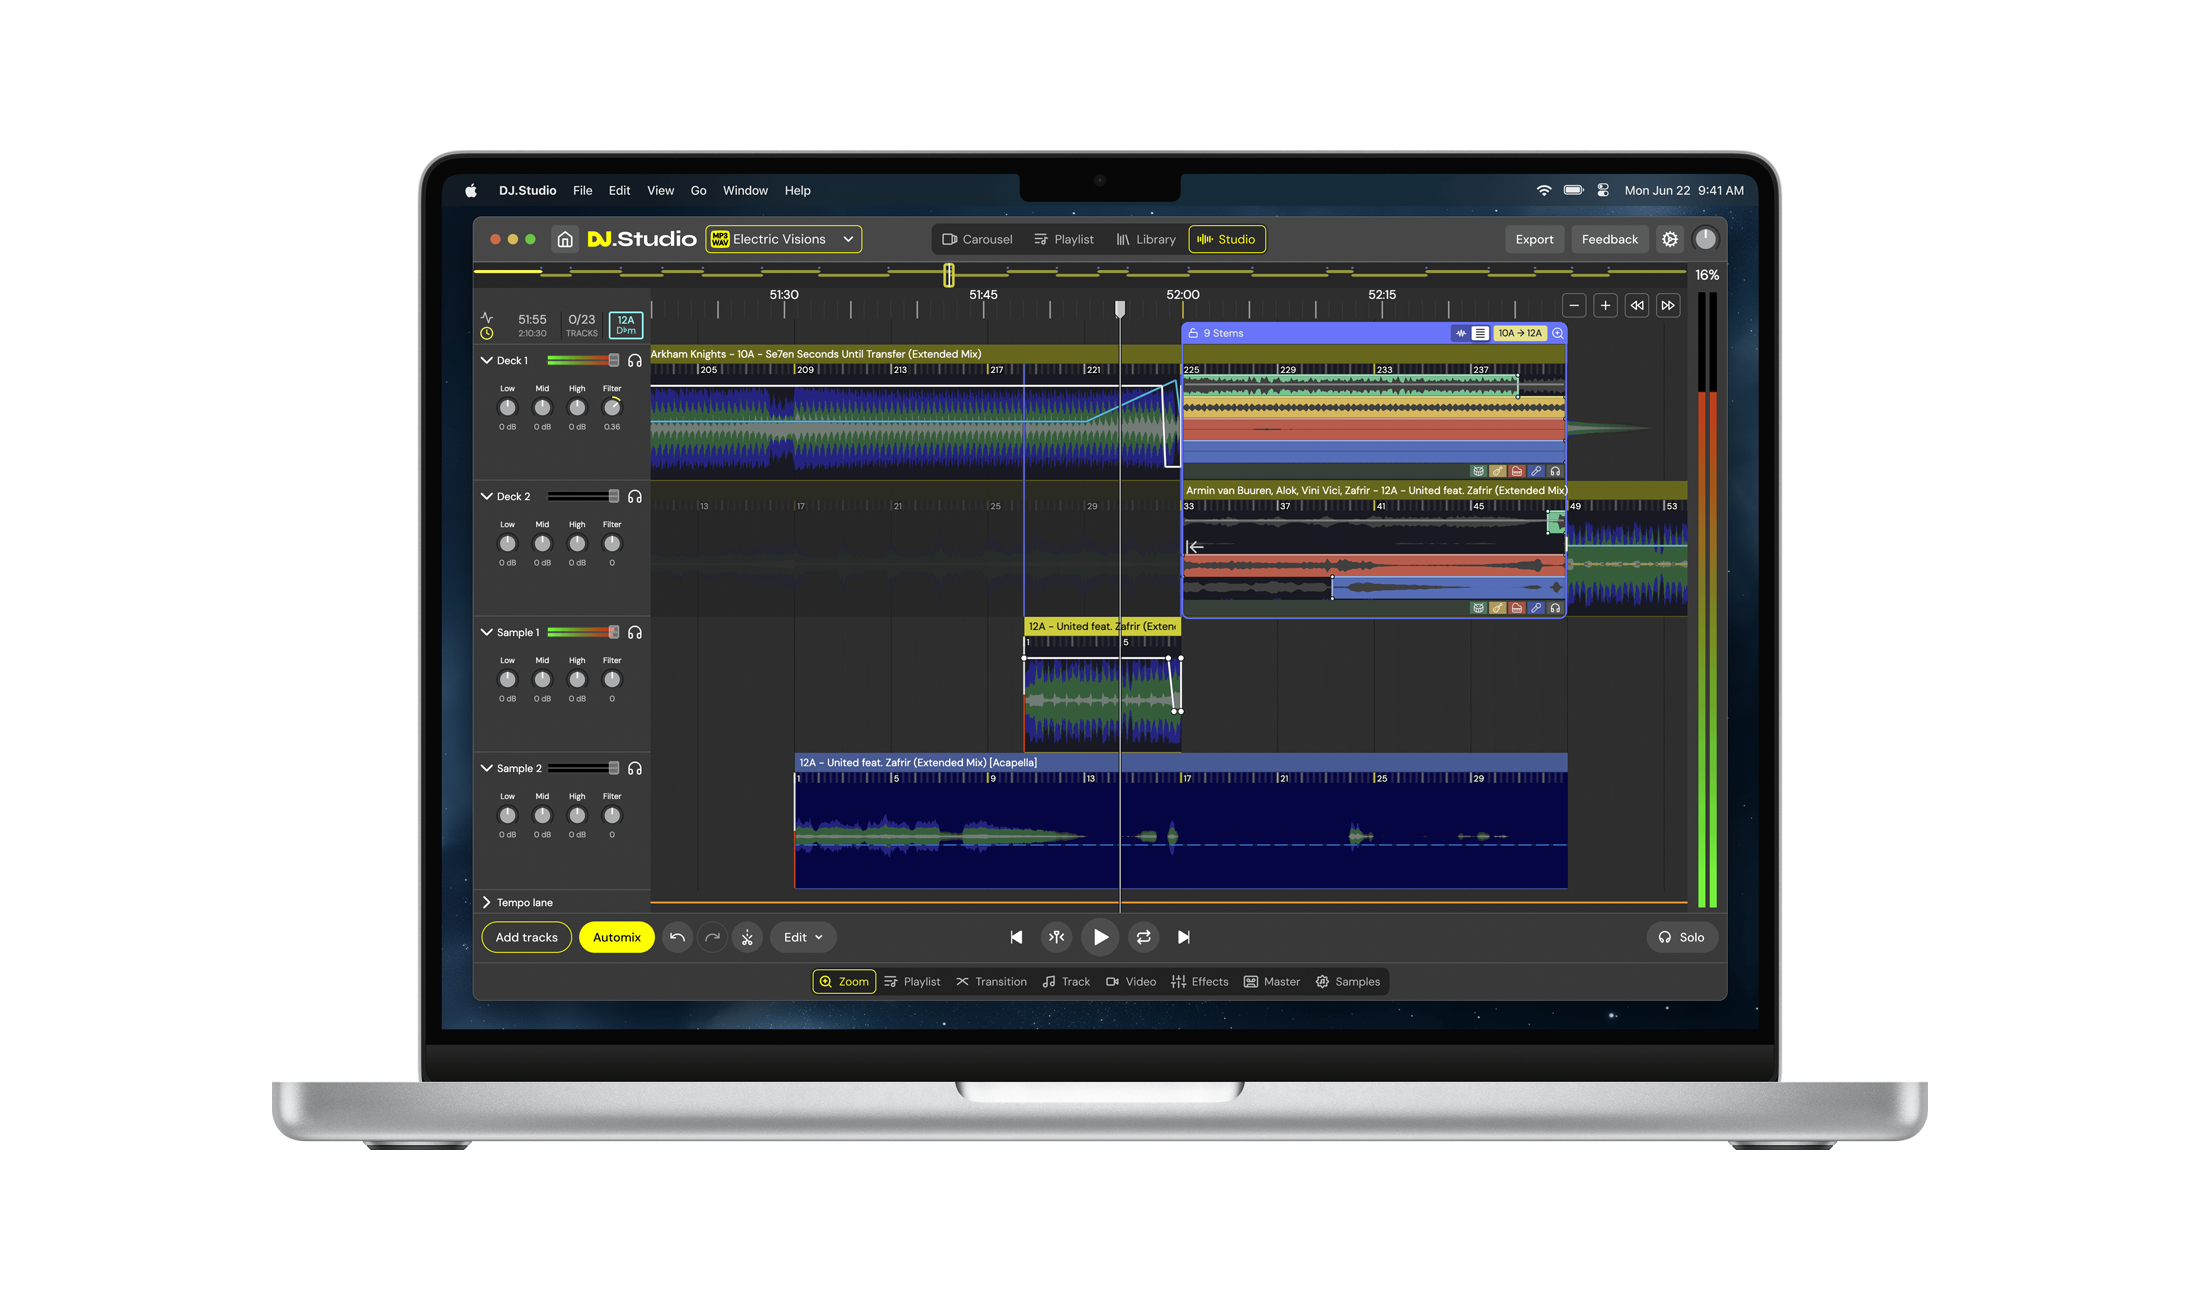
Task: Skip to next track button
Action: click(x=1183, y=937)
